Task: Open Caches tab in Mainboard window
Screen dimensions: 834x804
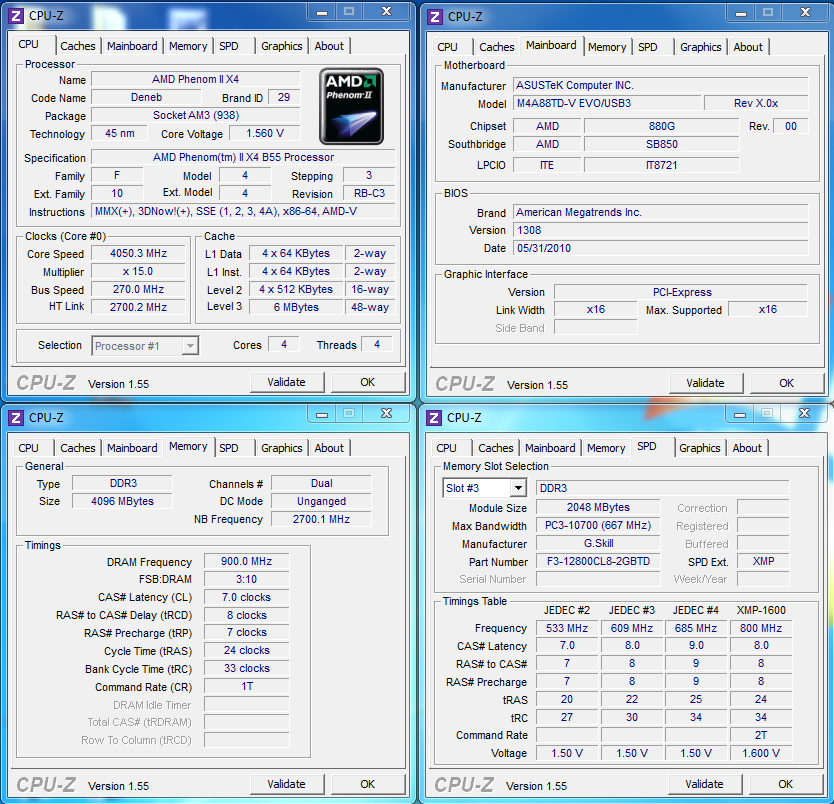Action: (x=497, y=47)
